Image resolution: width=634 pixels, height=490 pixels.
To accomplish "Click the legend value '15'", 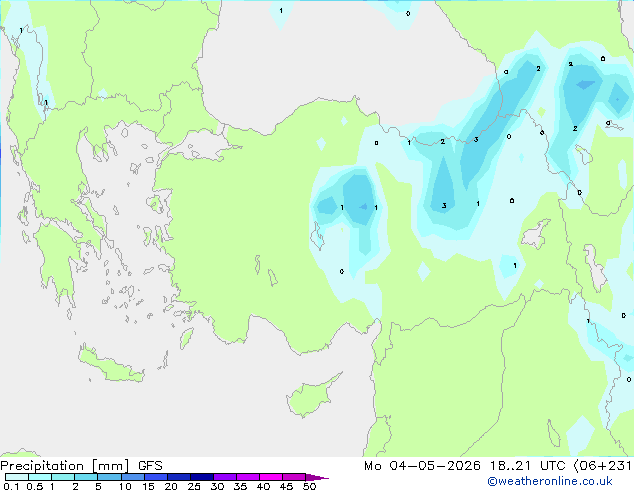I will (x=148, y=486).
